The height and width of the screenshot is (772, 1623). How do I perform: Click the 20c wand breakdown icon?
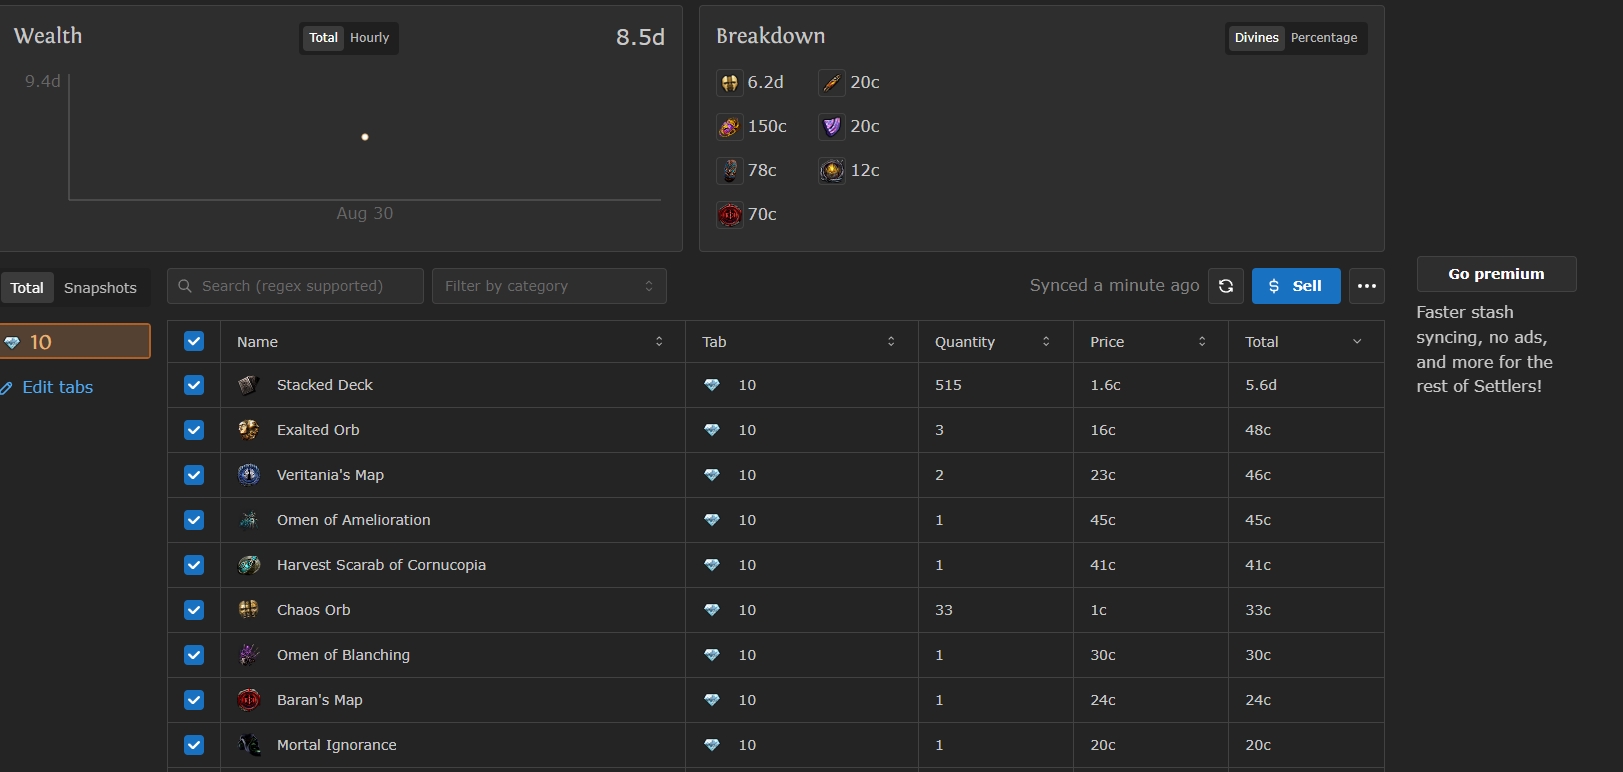click(832, 83)
